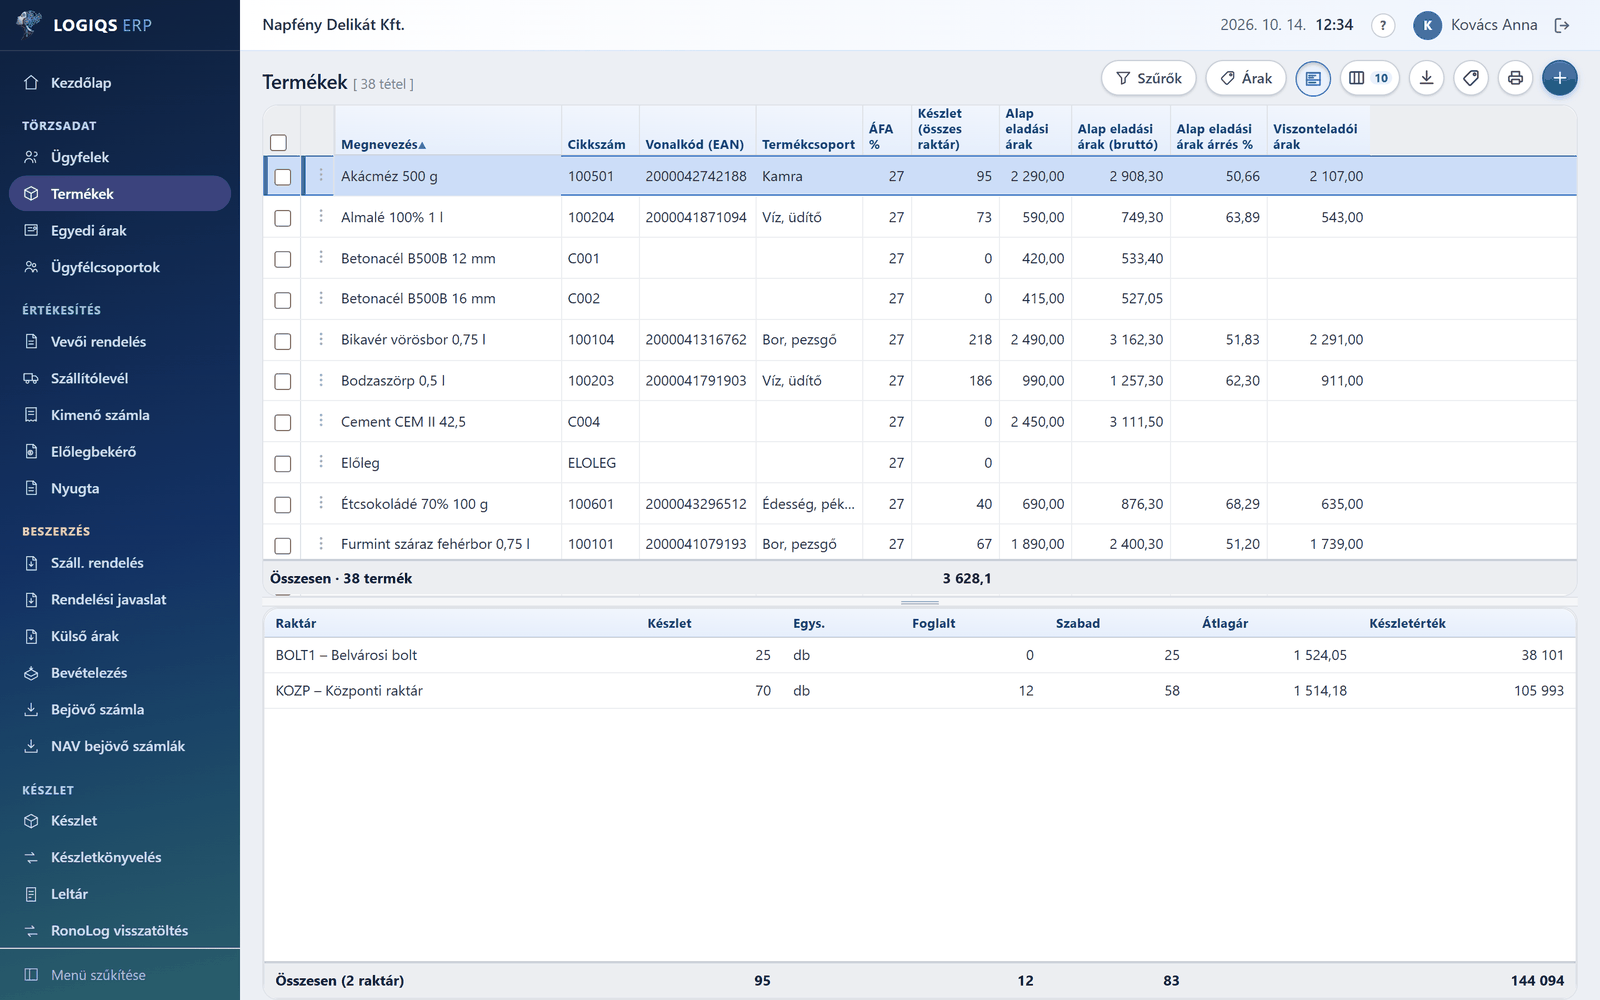This screenshot has width=1600, height=1000.
Task: Add new product with plus button
Action: (1560, 78)
